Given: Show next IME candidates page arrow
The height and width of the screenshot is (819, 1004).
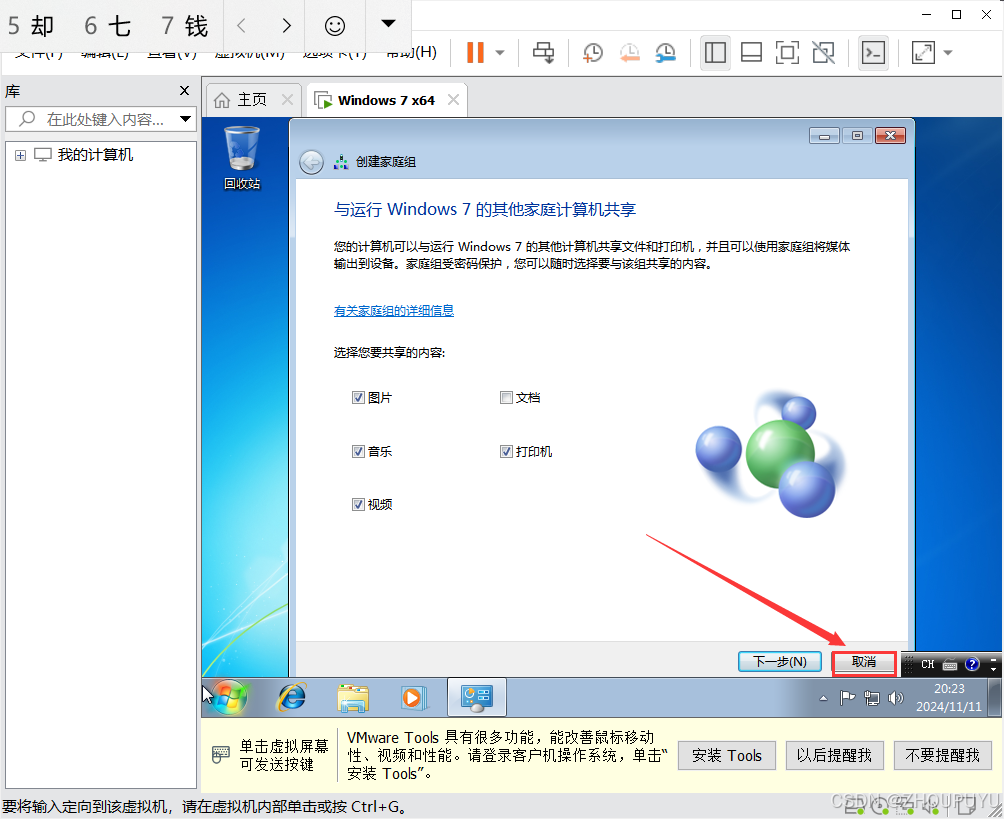Looking at the screenshot, I should (x=286, y=26).
